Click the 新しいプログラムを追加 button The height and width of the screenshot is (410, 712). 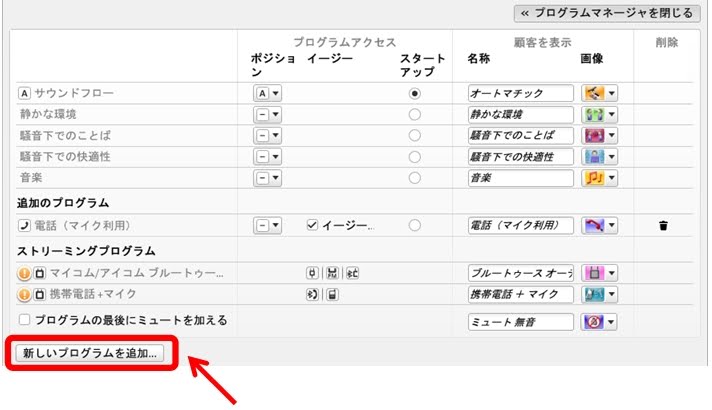click(90, 353)
